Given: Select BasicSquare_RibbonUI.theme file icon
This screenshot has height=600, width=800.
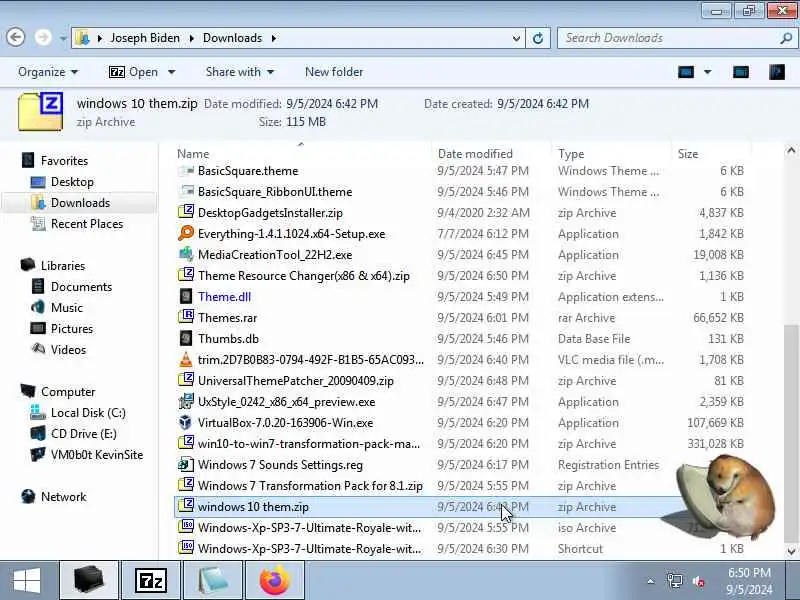Looking at the screenshot, I should [186, 192].
